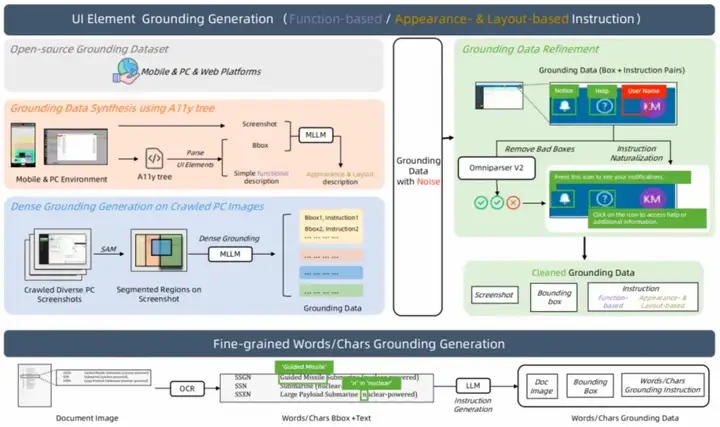720x427 pixels.
Task: Click the Instruction box in Cleaned Grounding Data
Action: pyautogui.click(x=643, y=297)
